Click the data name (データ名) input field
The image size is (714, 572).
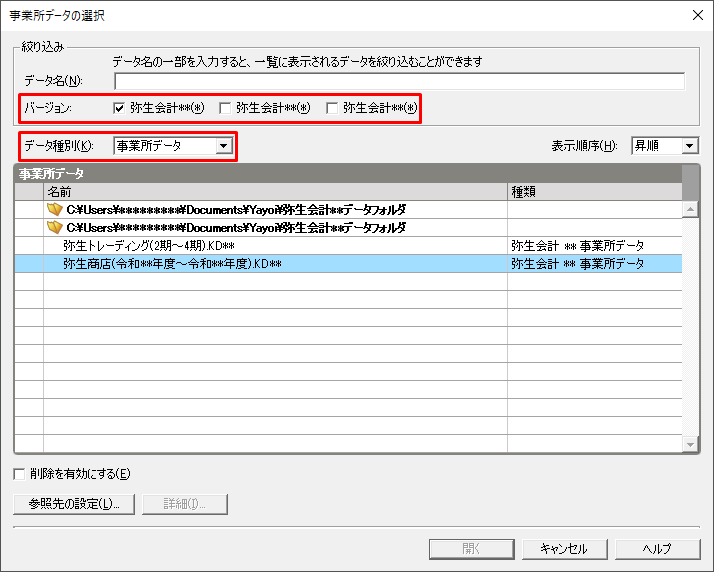pyautogui.click(x=399, y=81)
